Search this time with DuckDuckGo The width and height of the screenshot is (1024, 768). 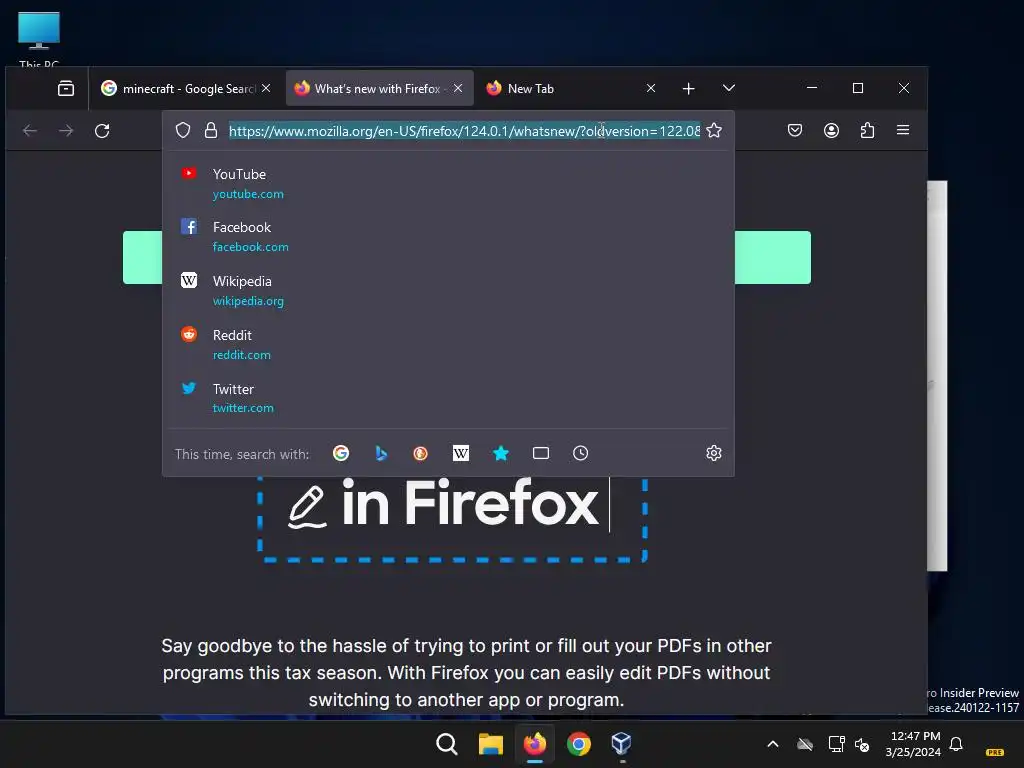tap(421, 453)
